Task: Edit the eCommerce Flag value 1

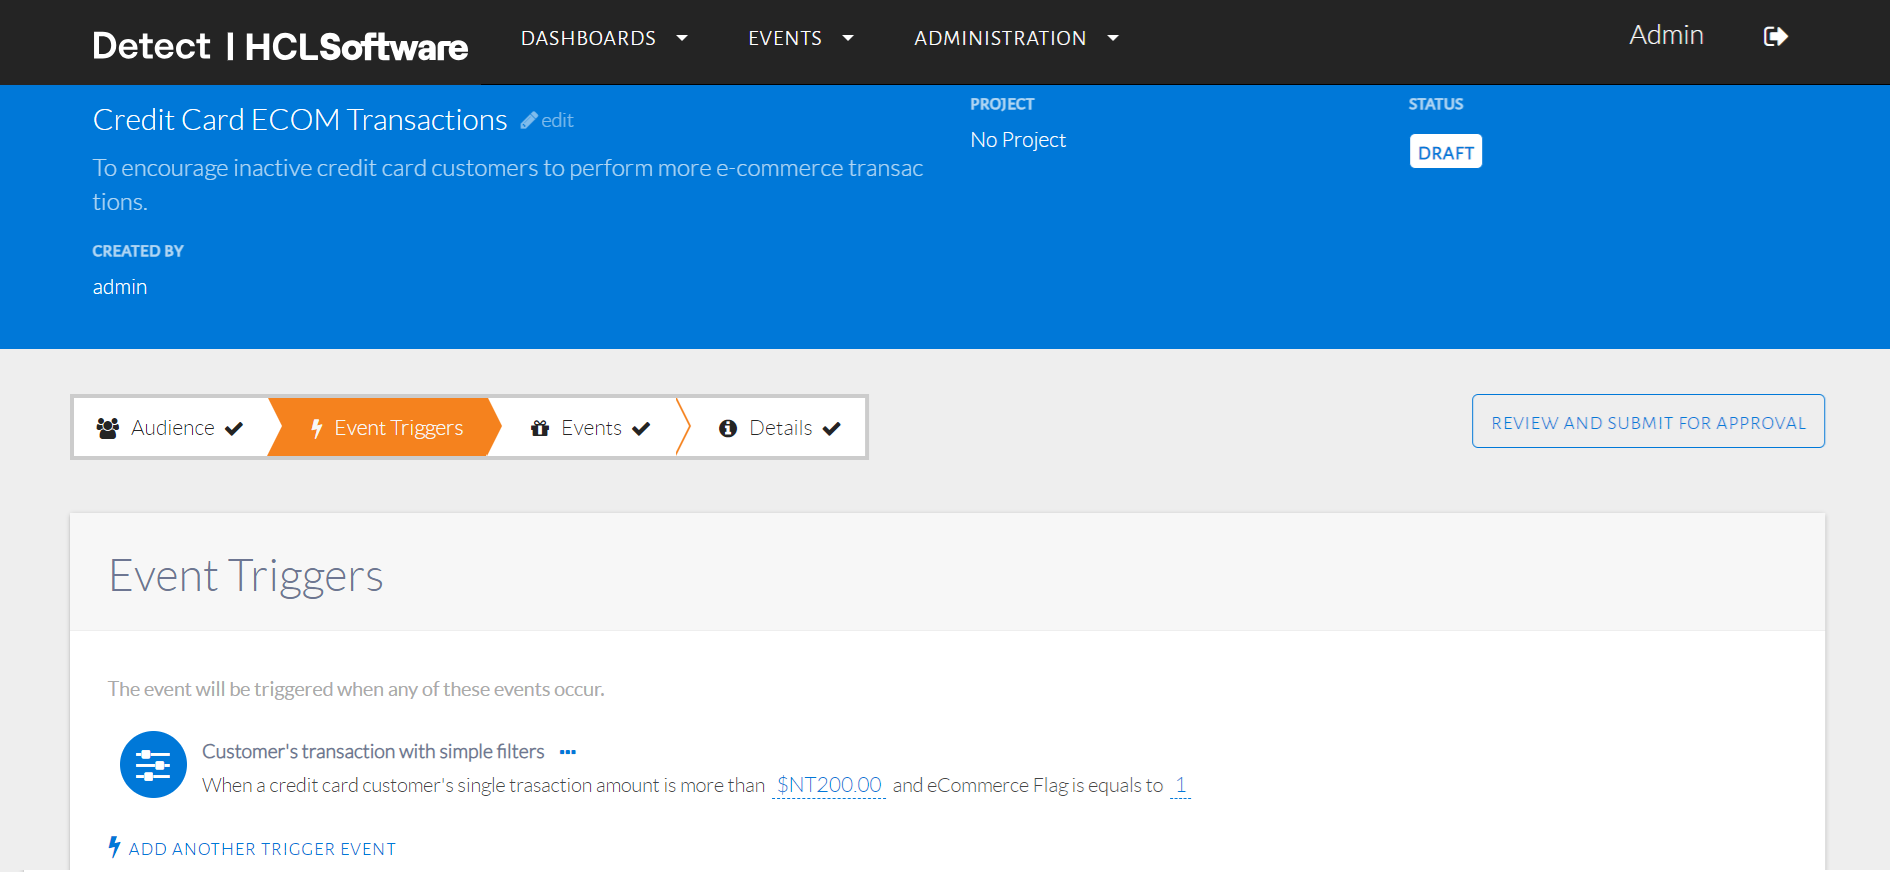Action: click(x=1181, y=785)
